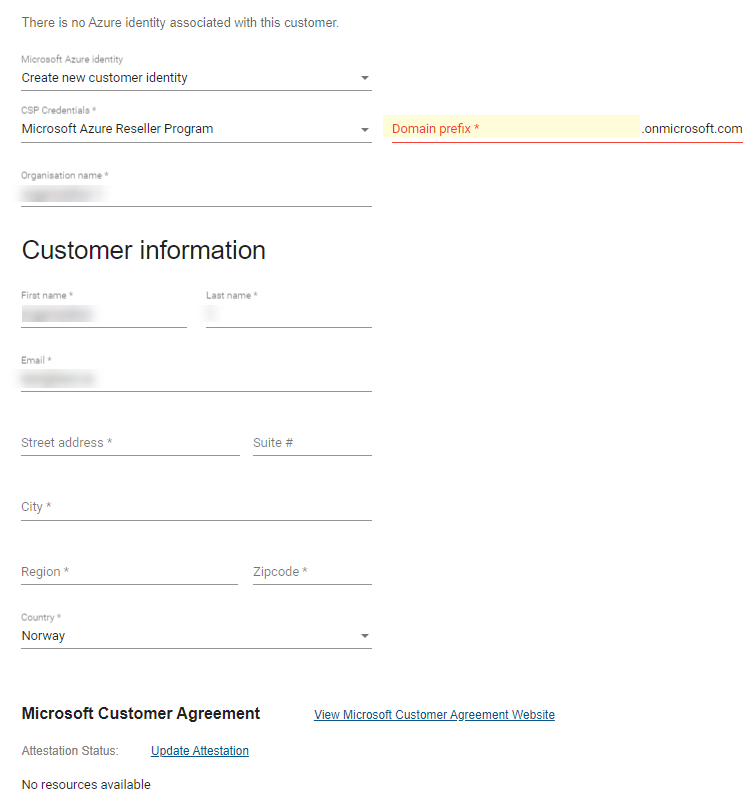Click the Domain prefix input field

[516, 128]
